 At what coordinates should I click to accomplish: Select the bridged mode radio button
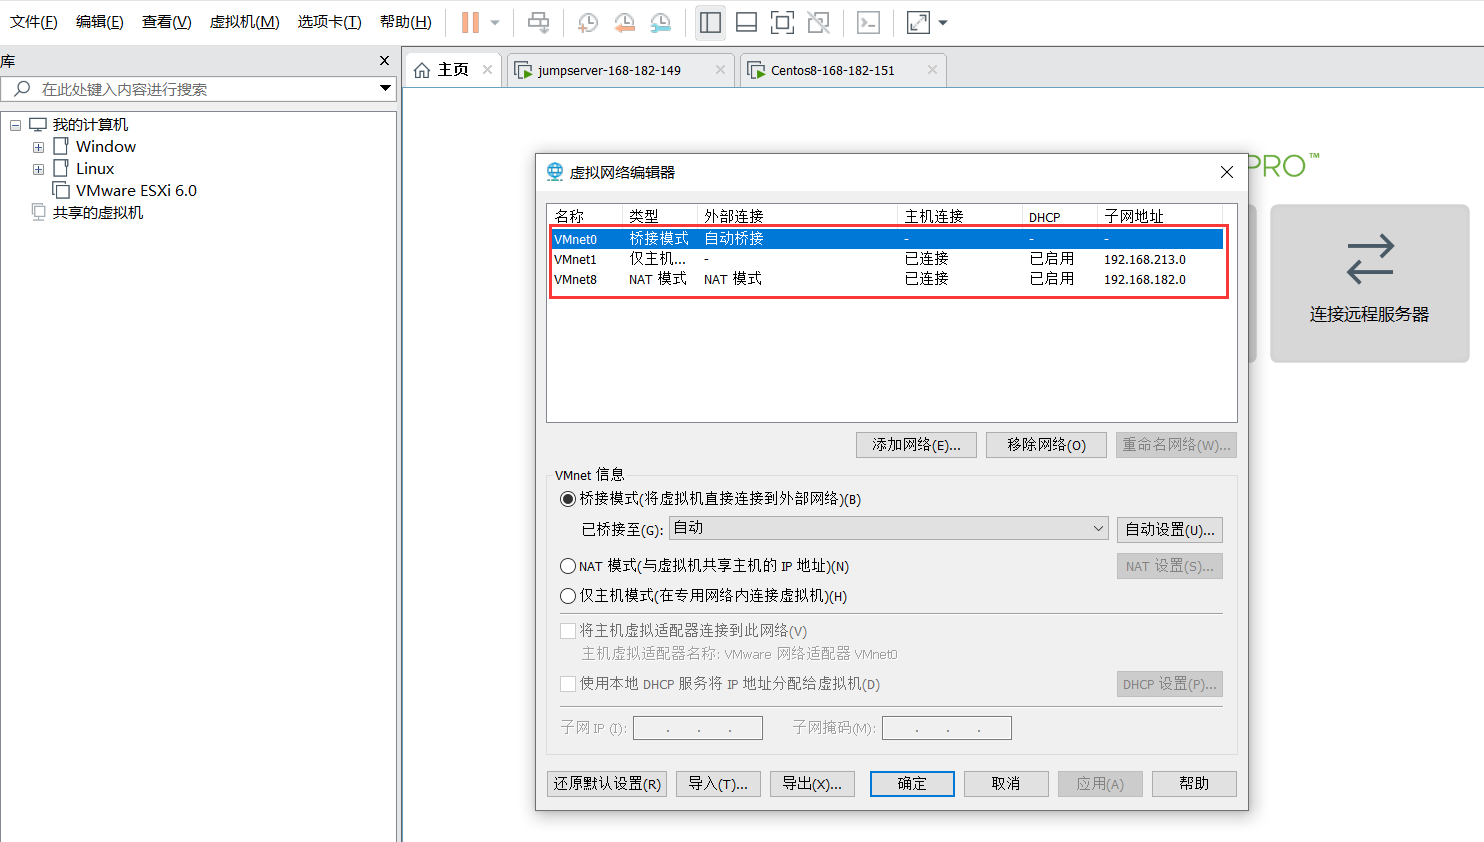click(568, 498)
